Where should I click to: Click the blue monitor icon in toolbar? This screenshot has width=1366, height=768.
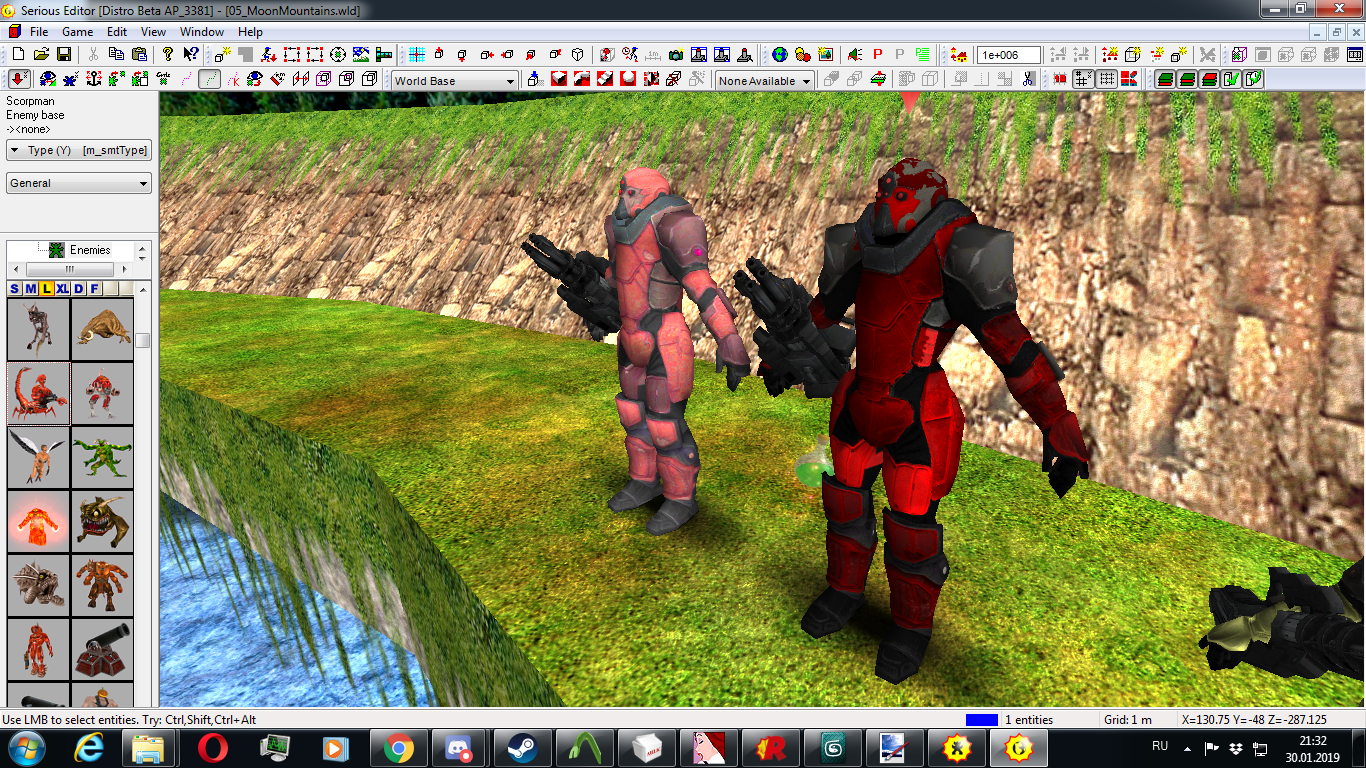click(x=1355, y=54)
